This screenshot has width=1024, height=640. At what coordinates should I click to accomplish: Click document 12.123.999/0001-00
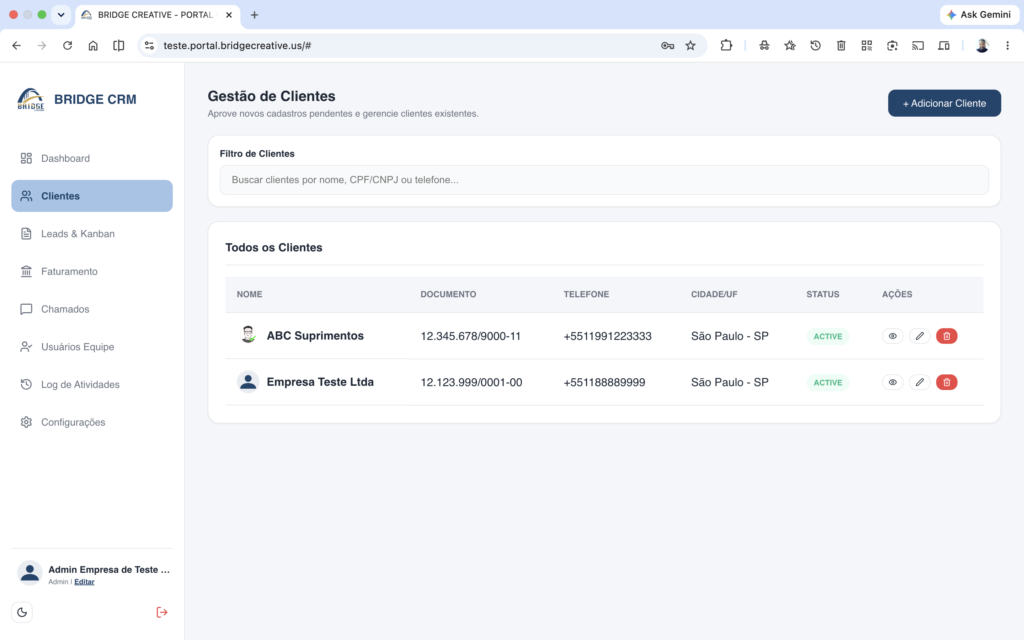pos(471,383)
